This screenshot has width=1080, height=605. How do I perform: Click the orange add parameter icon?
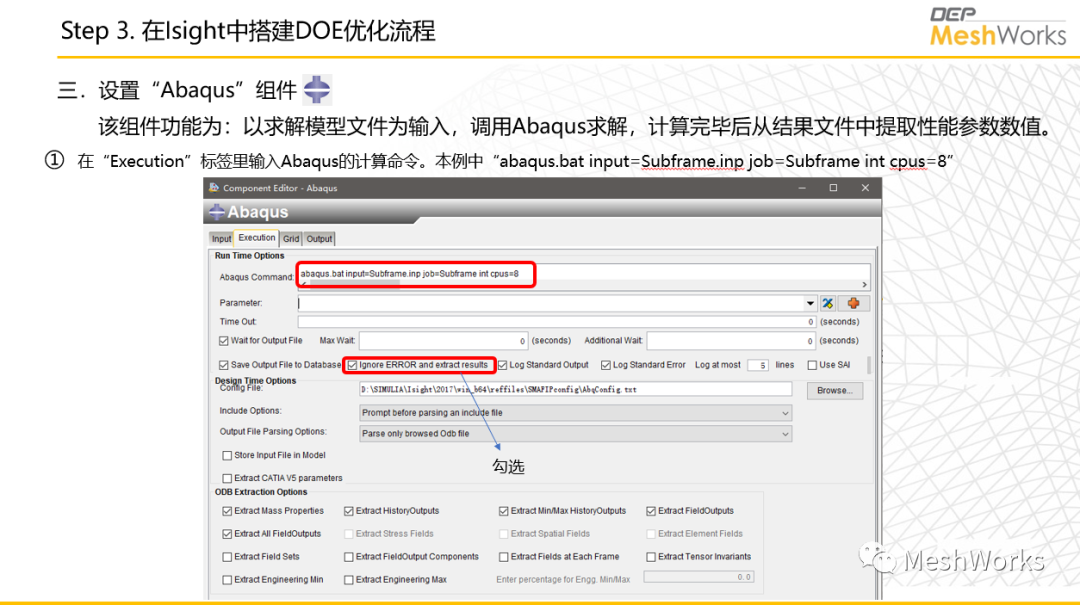[x=853, y=303]
